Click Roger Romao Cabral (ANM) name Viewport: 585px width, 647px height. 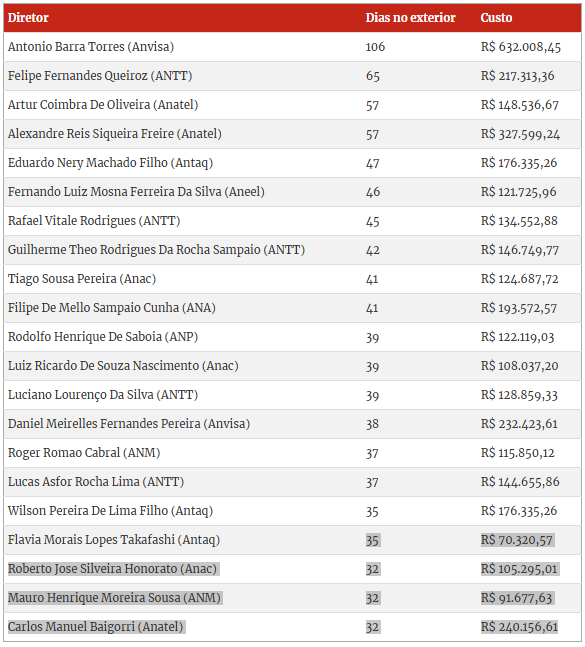tap(84, 453)
